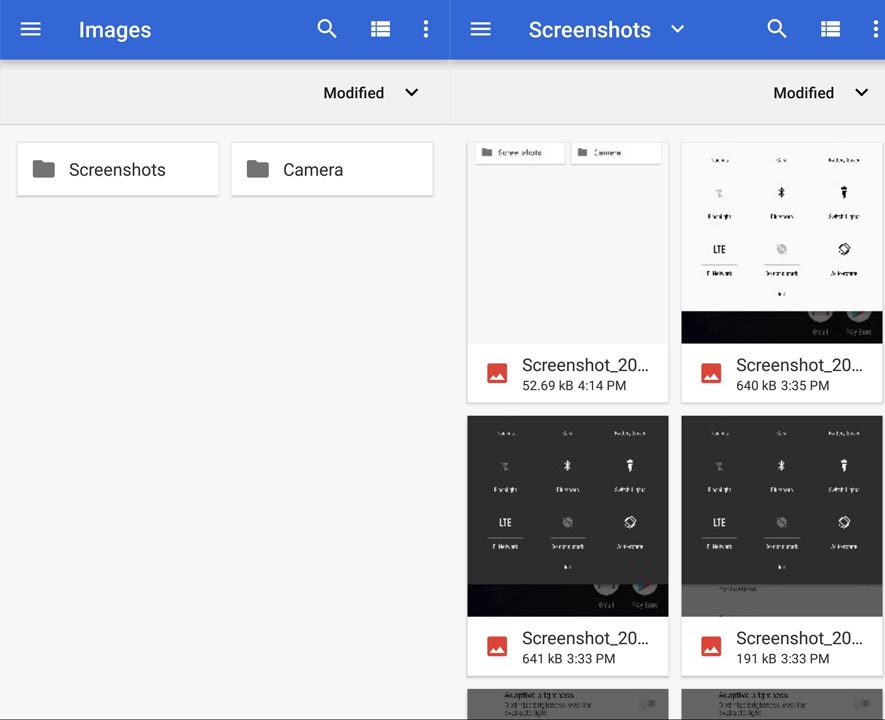Click the "640 kB 3:35 PM" details
Screen dimensions: 885x720
783,386
